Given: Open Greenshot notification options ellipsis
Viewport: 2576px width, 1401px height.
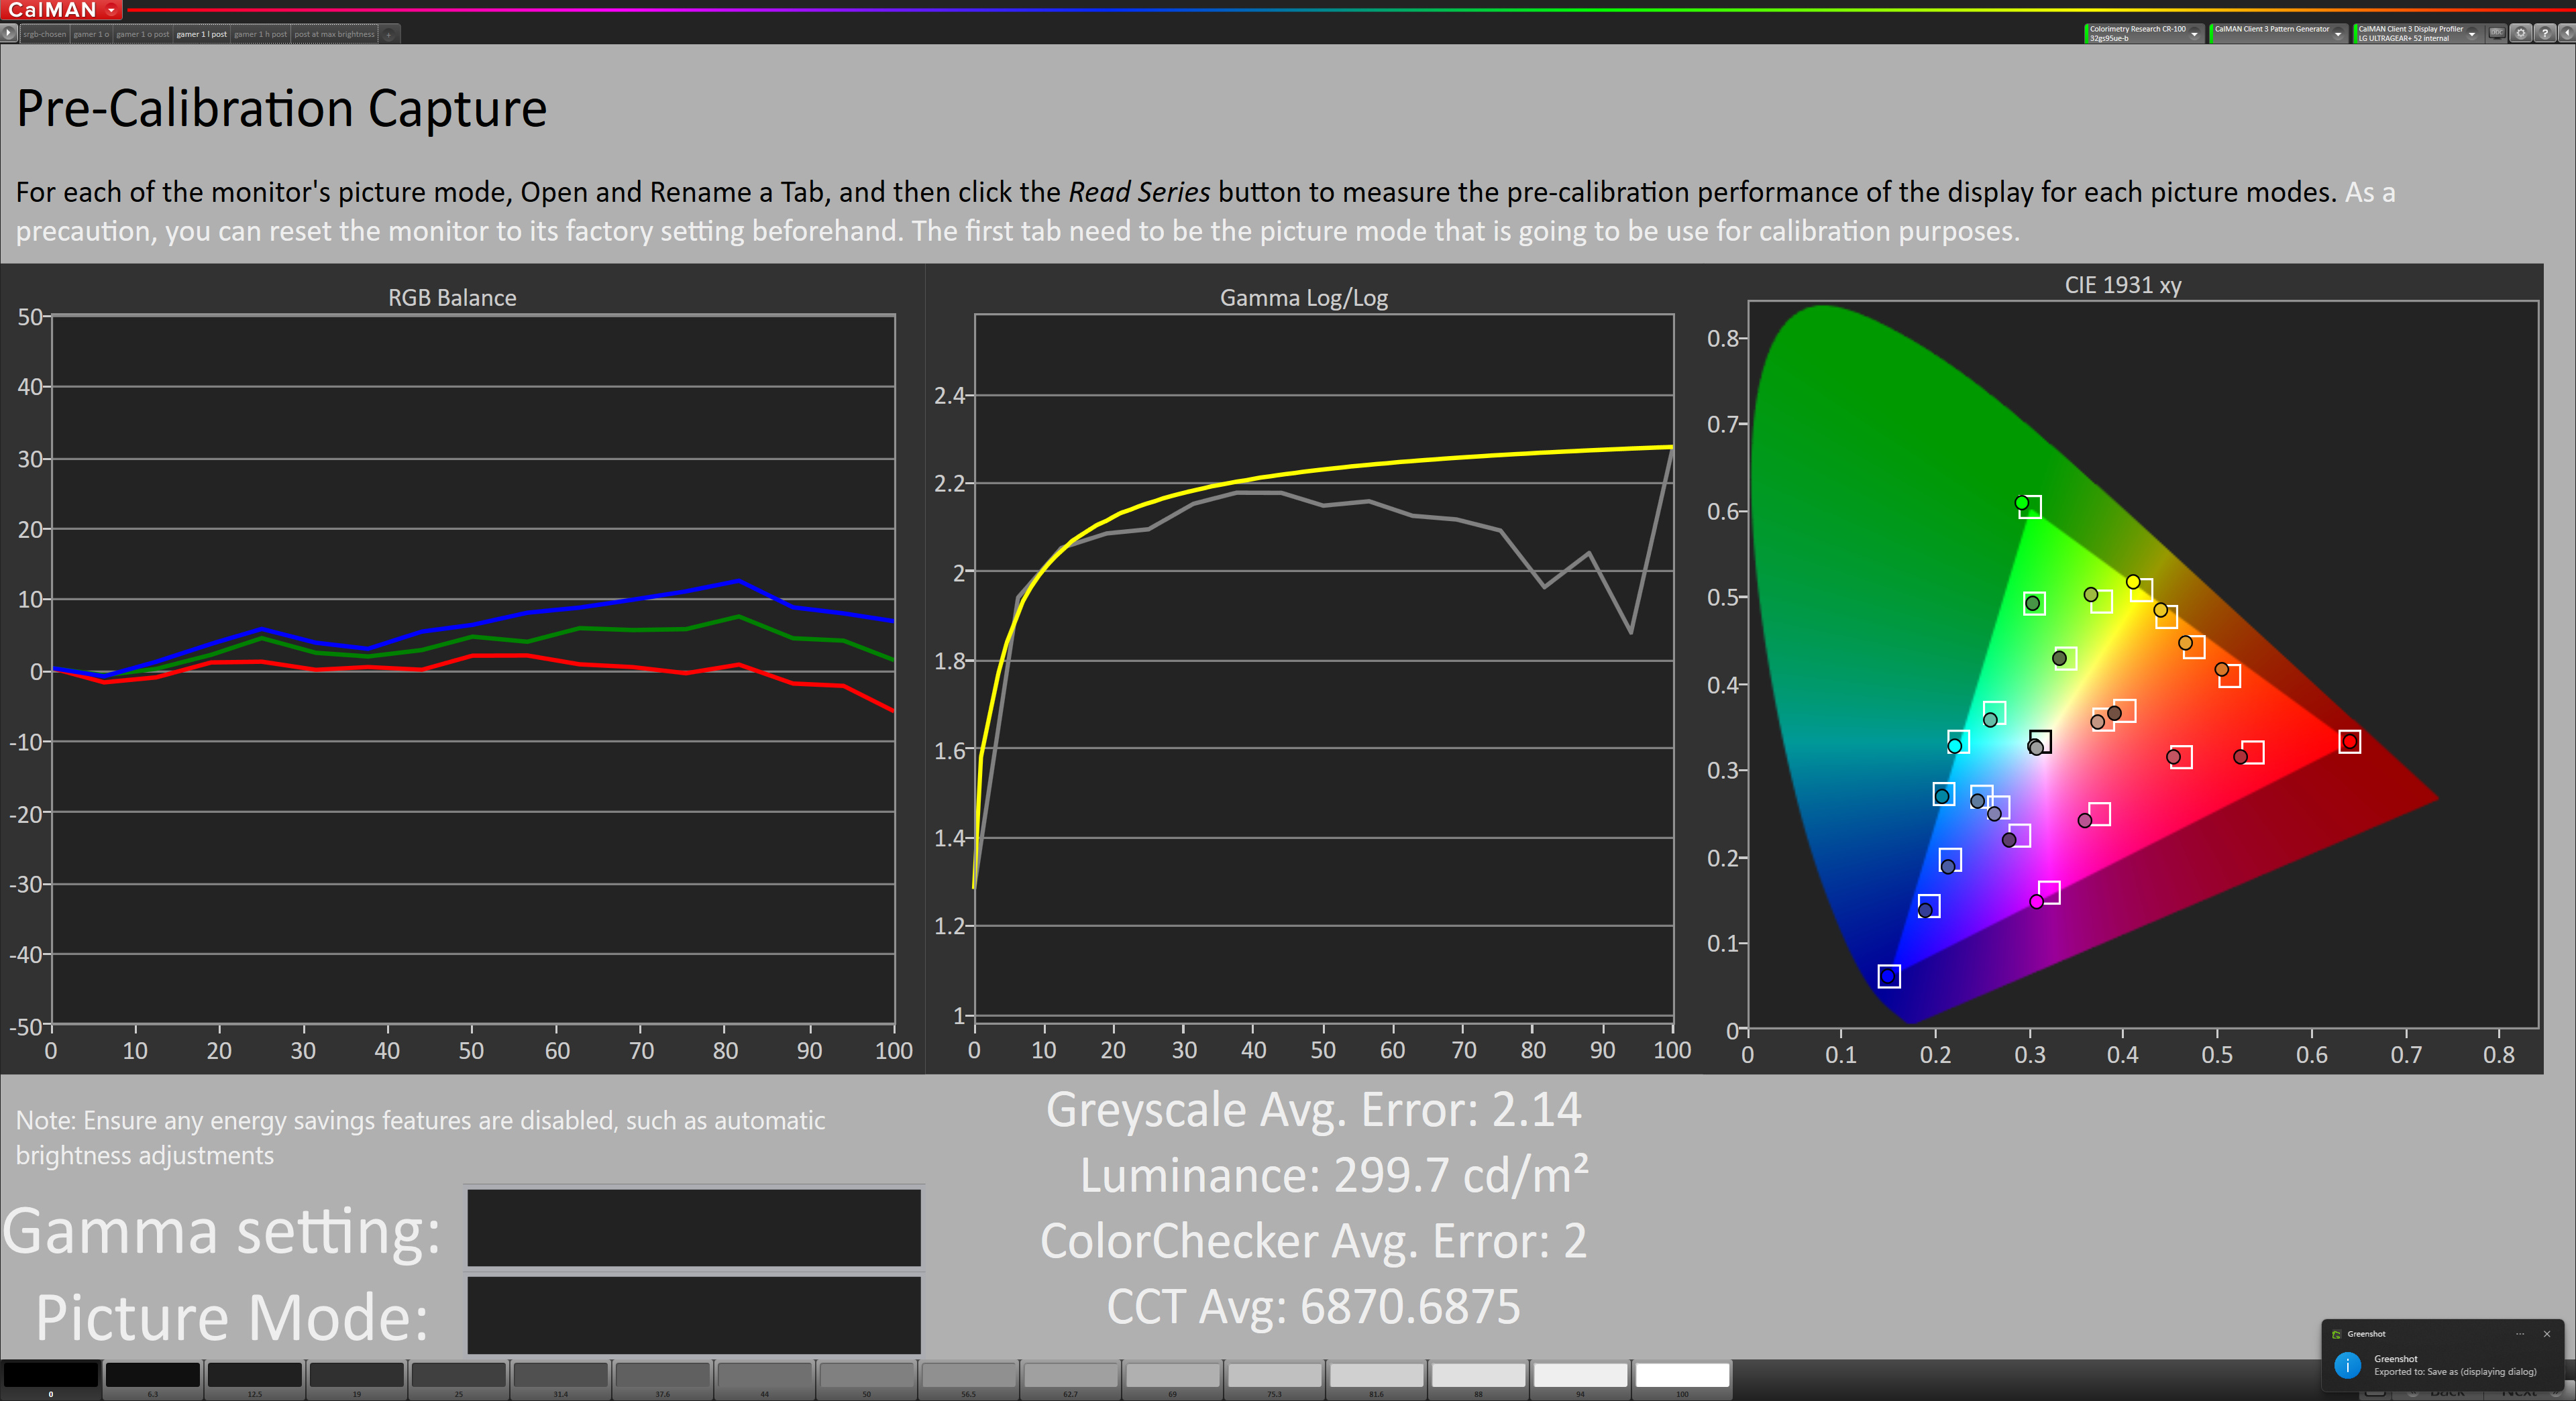Looking at the screenshot, I should (x=2520, y=1333).
